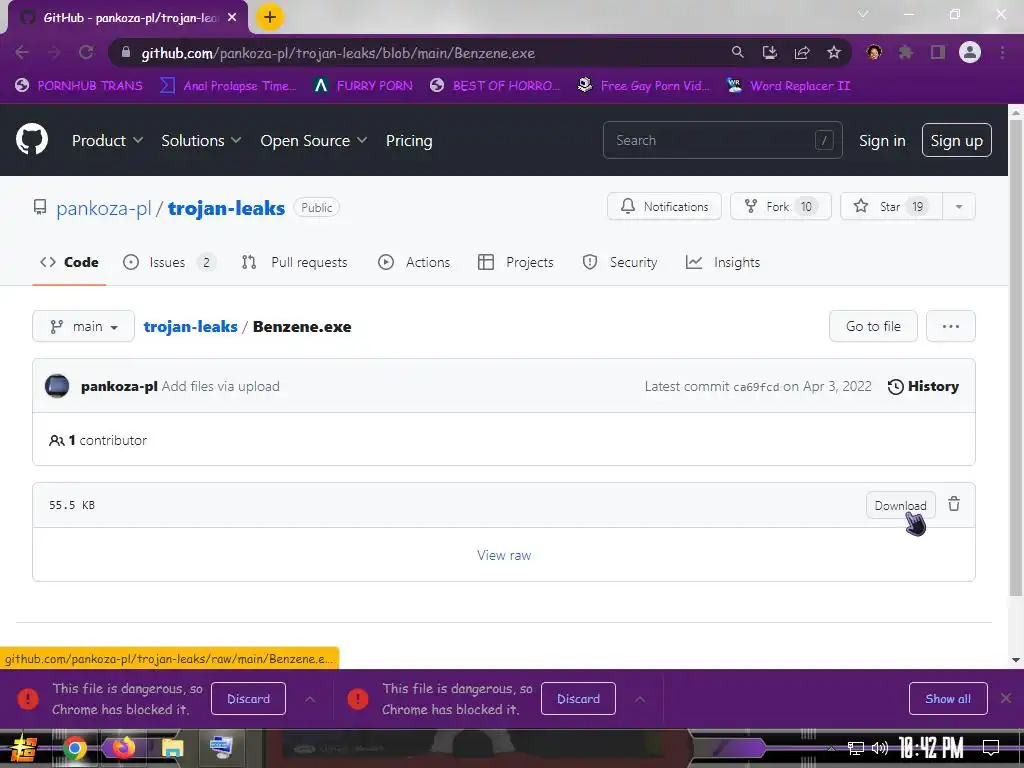This screenshot has height=768, width=1024.
Task: Click the install app icon in address bar
Action: 770,52
